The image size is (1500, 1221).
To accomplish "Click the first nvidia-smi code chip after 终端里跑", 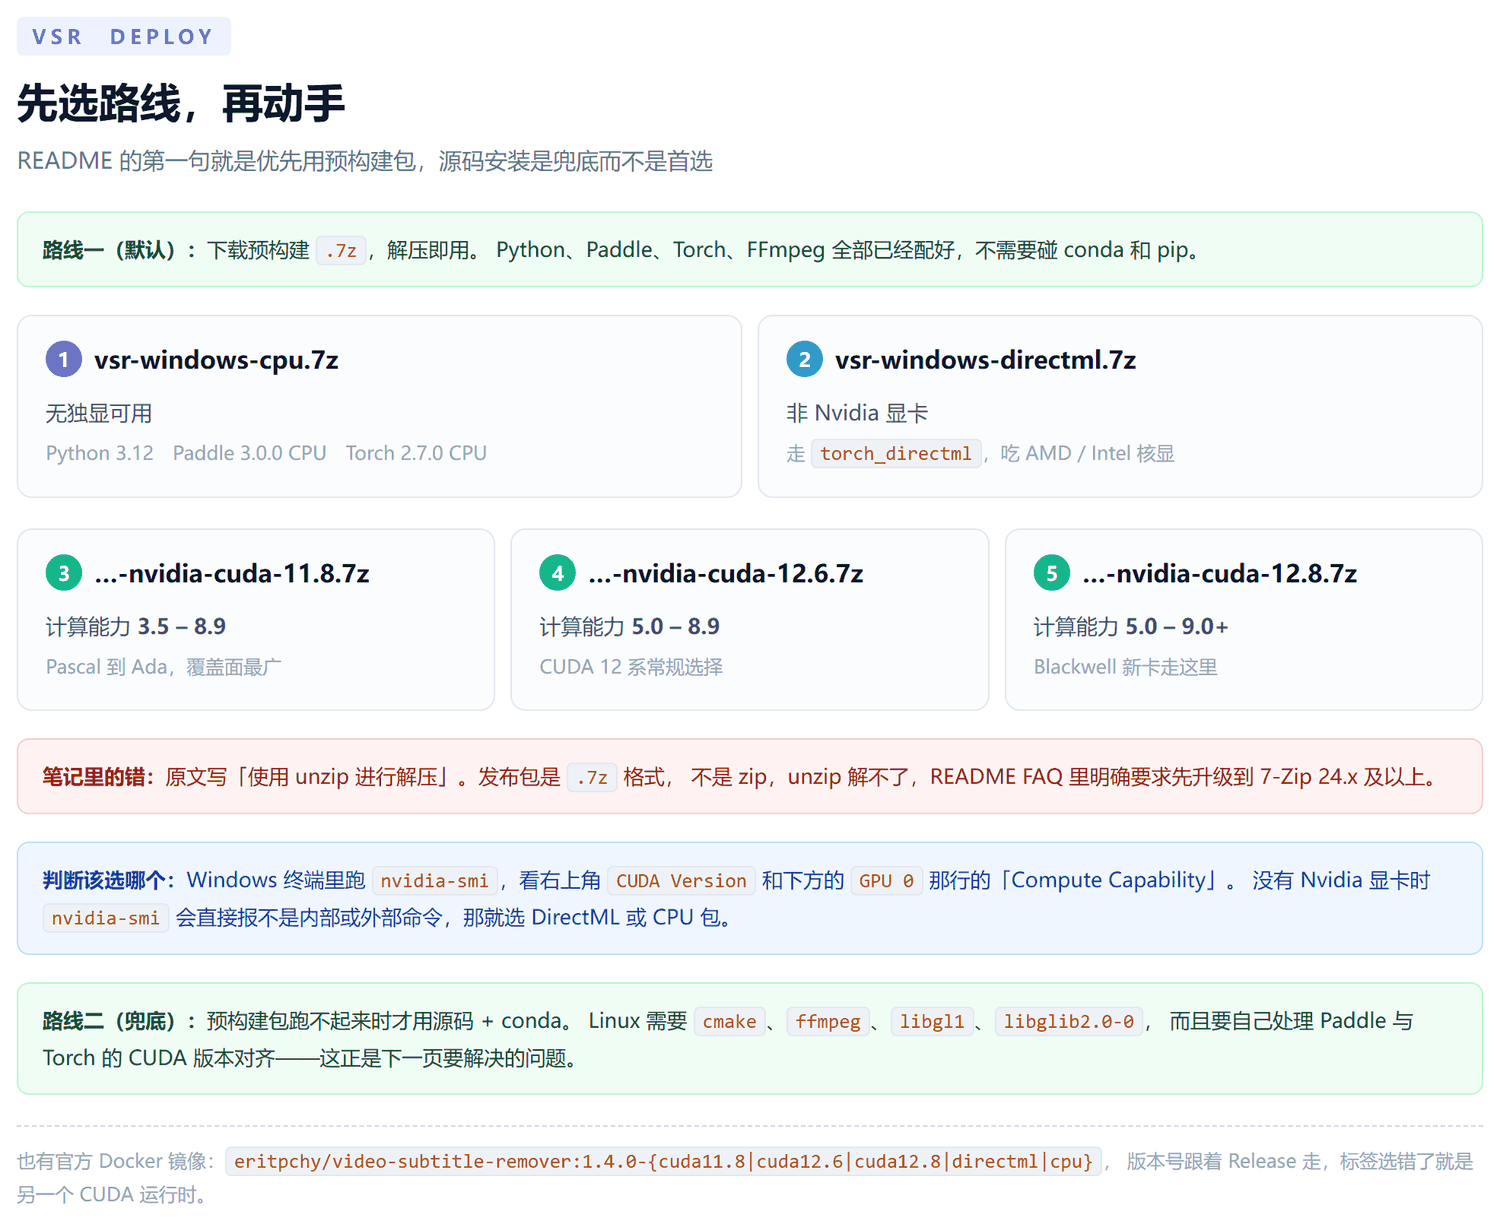I will 435,881.
